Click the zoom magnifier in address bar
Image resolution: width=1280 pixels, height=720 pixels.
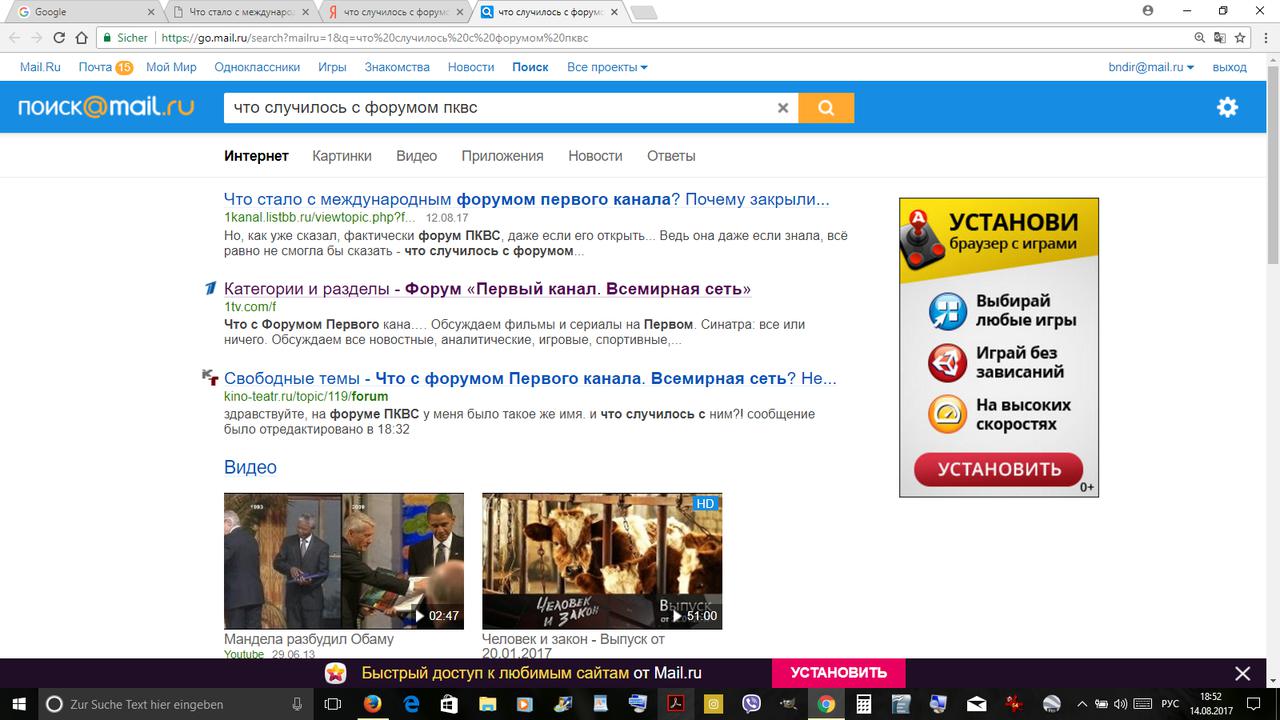point(1200,38)
